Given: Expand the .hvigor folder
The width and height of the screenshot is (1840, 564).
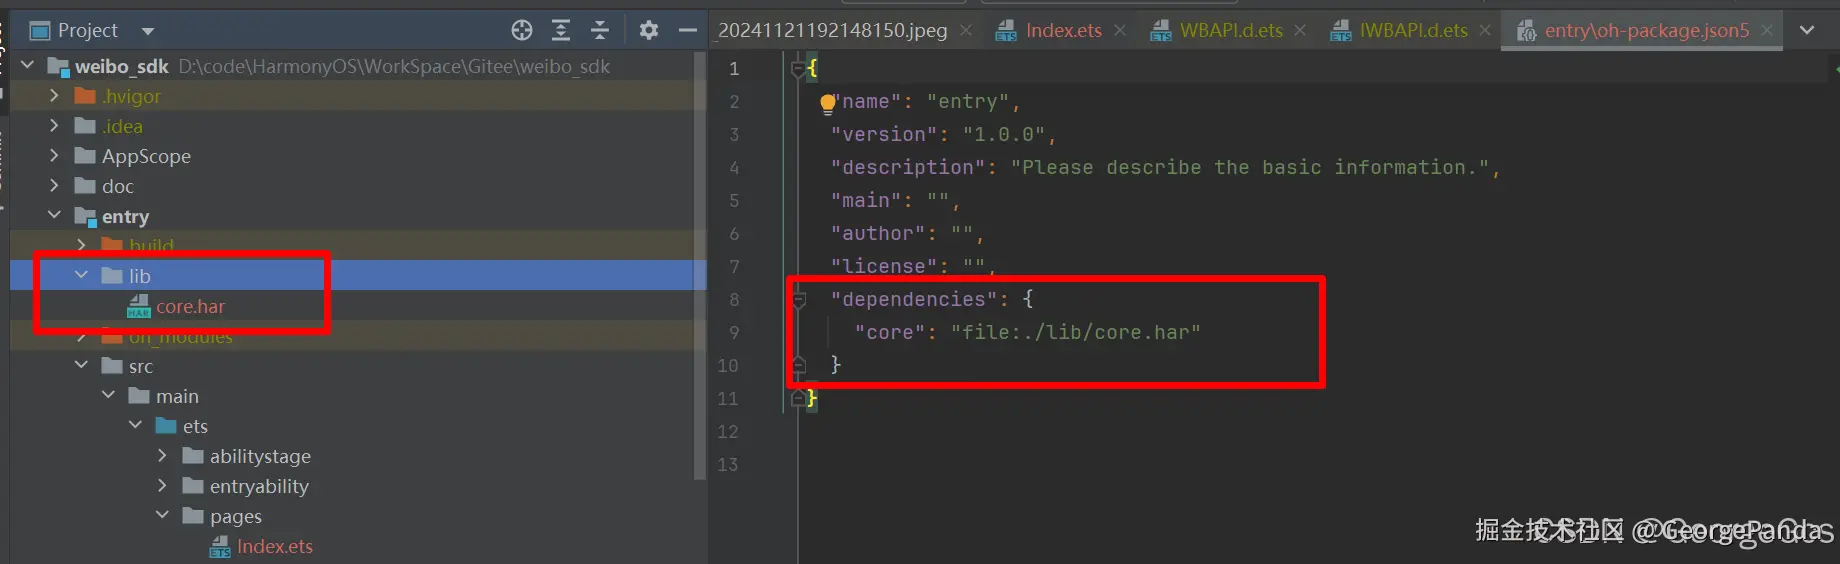Looking at the screenshot, I should tap(54, 95).
